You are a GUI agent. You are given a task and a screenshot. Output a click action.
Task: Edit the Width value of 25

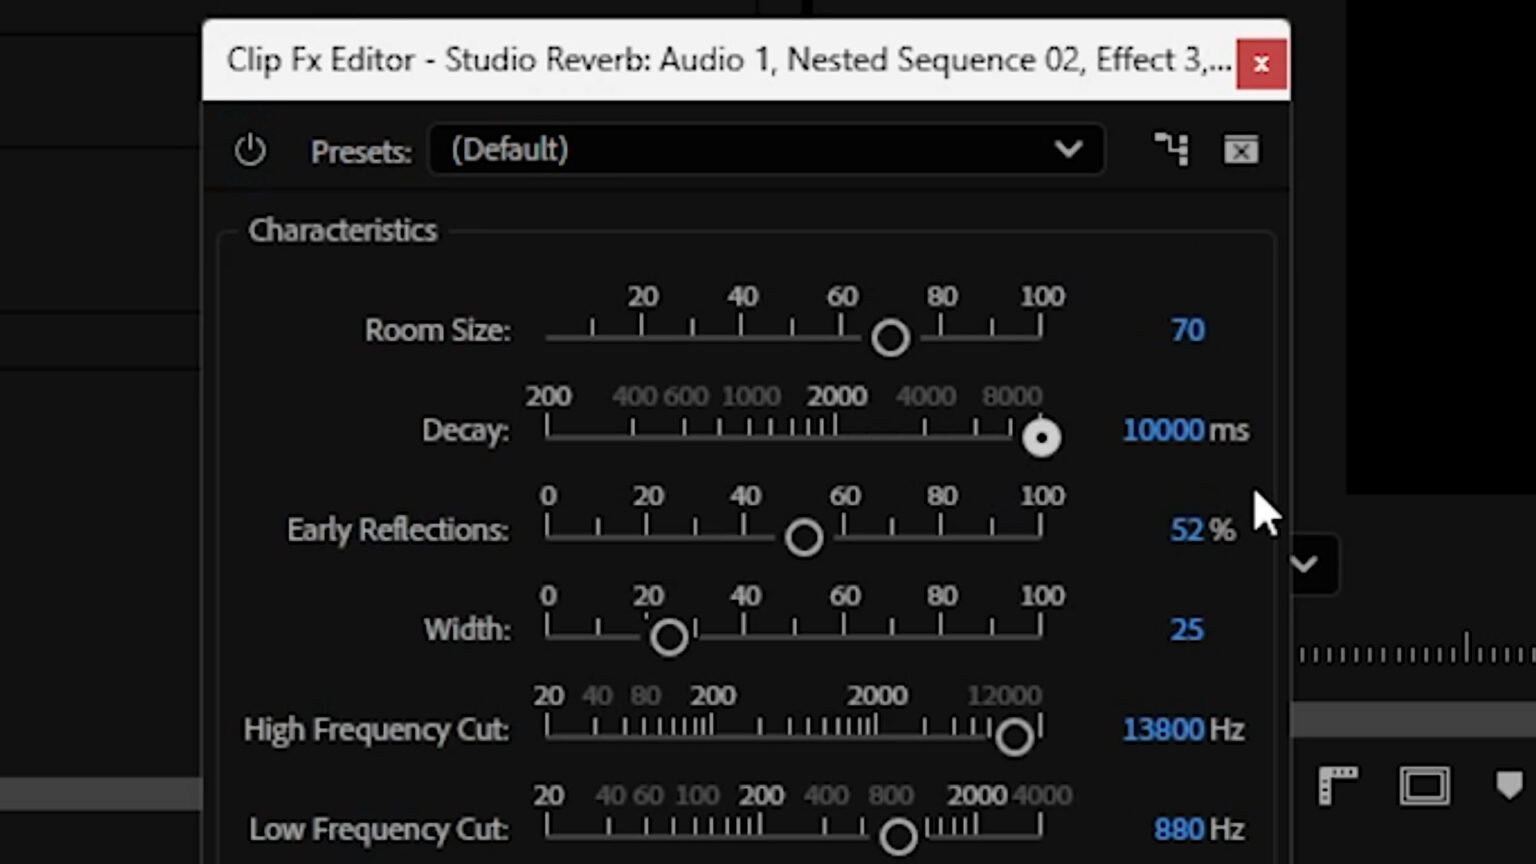[x=1187, y=629]
